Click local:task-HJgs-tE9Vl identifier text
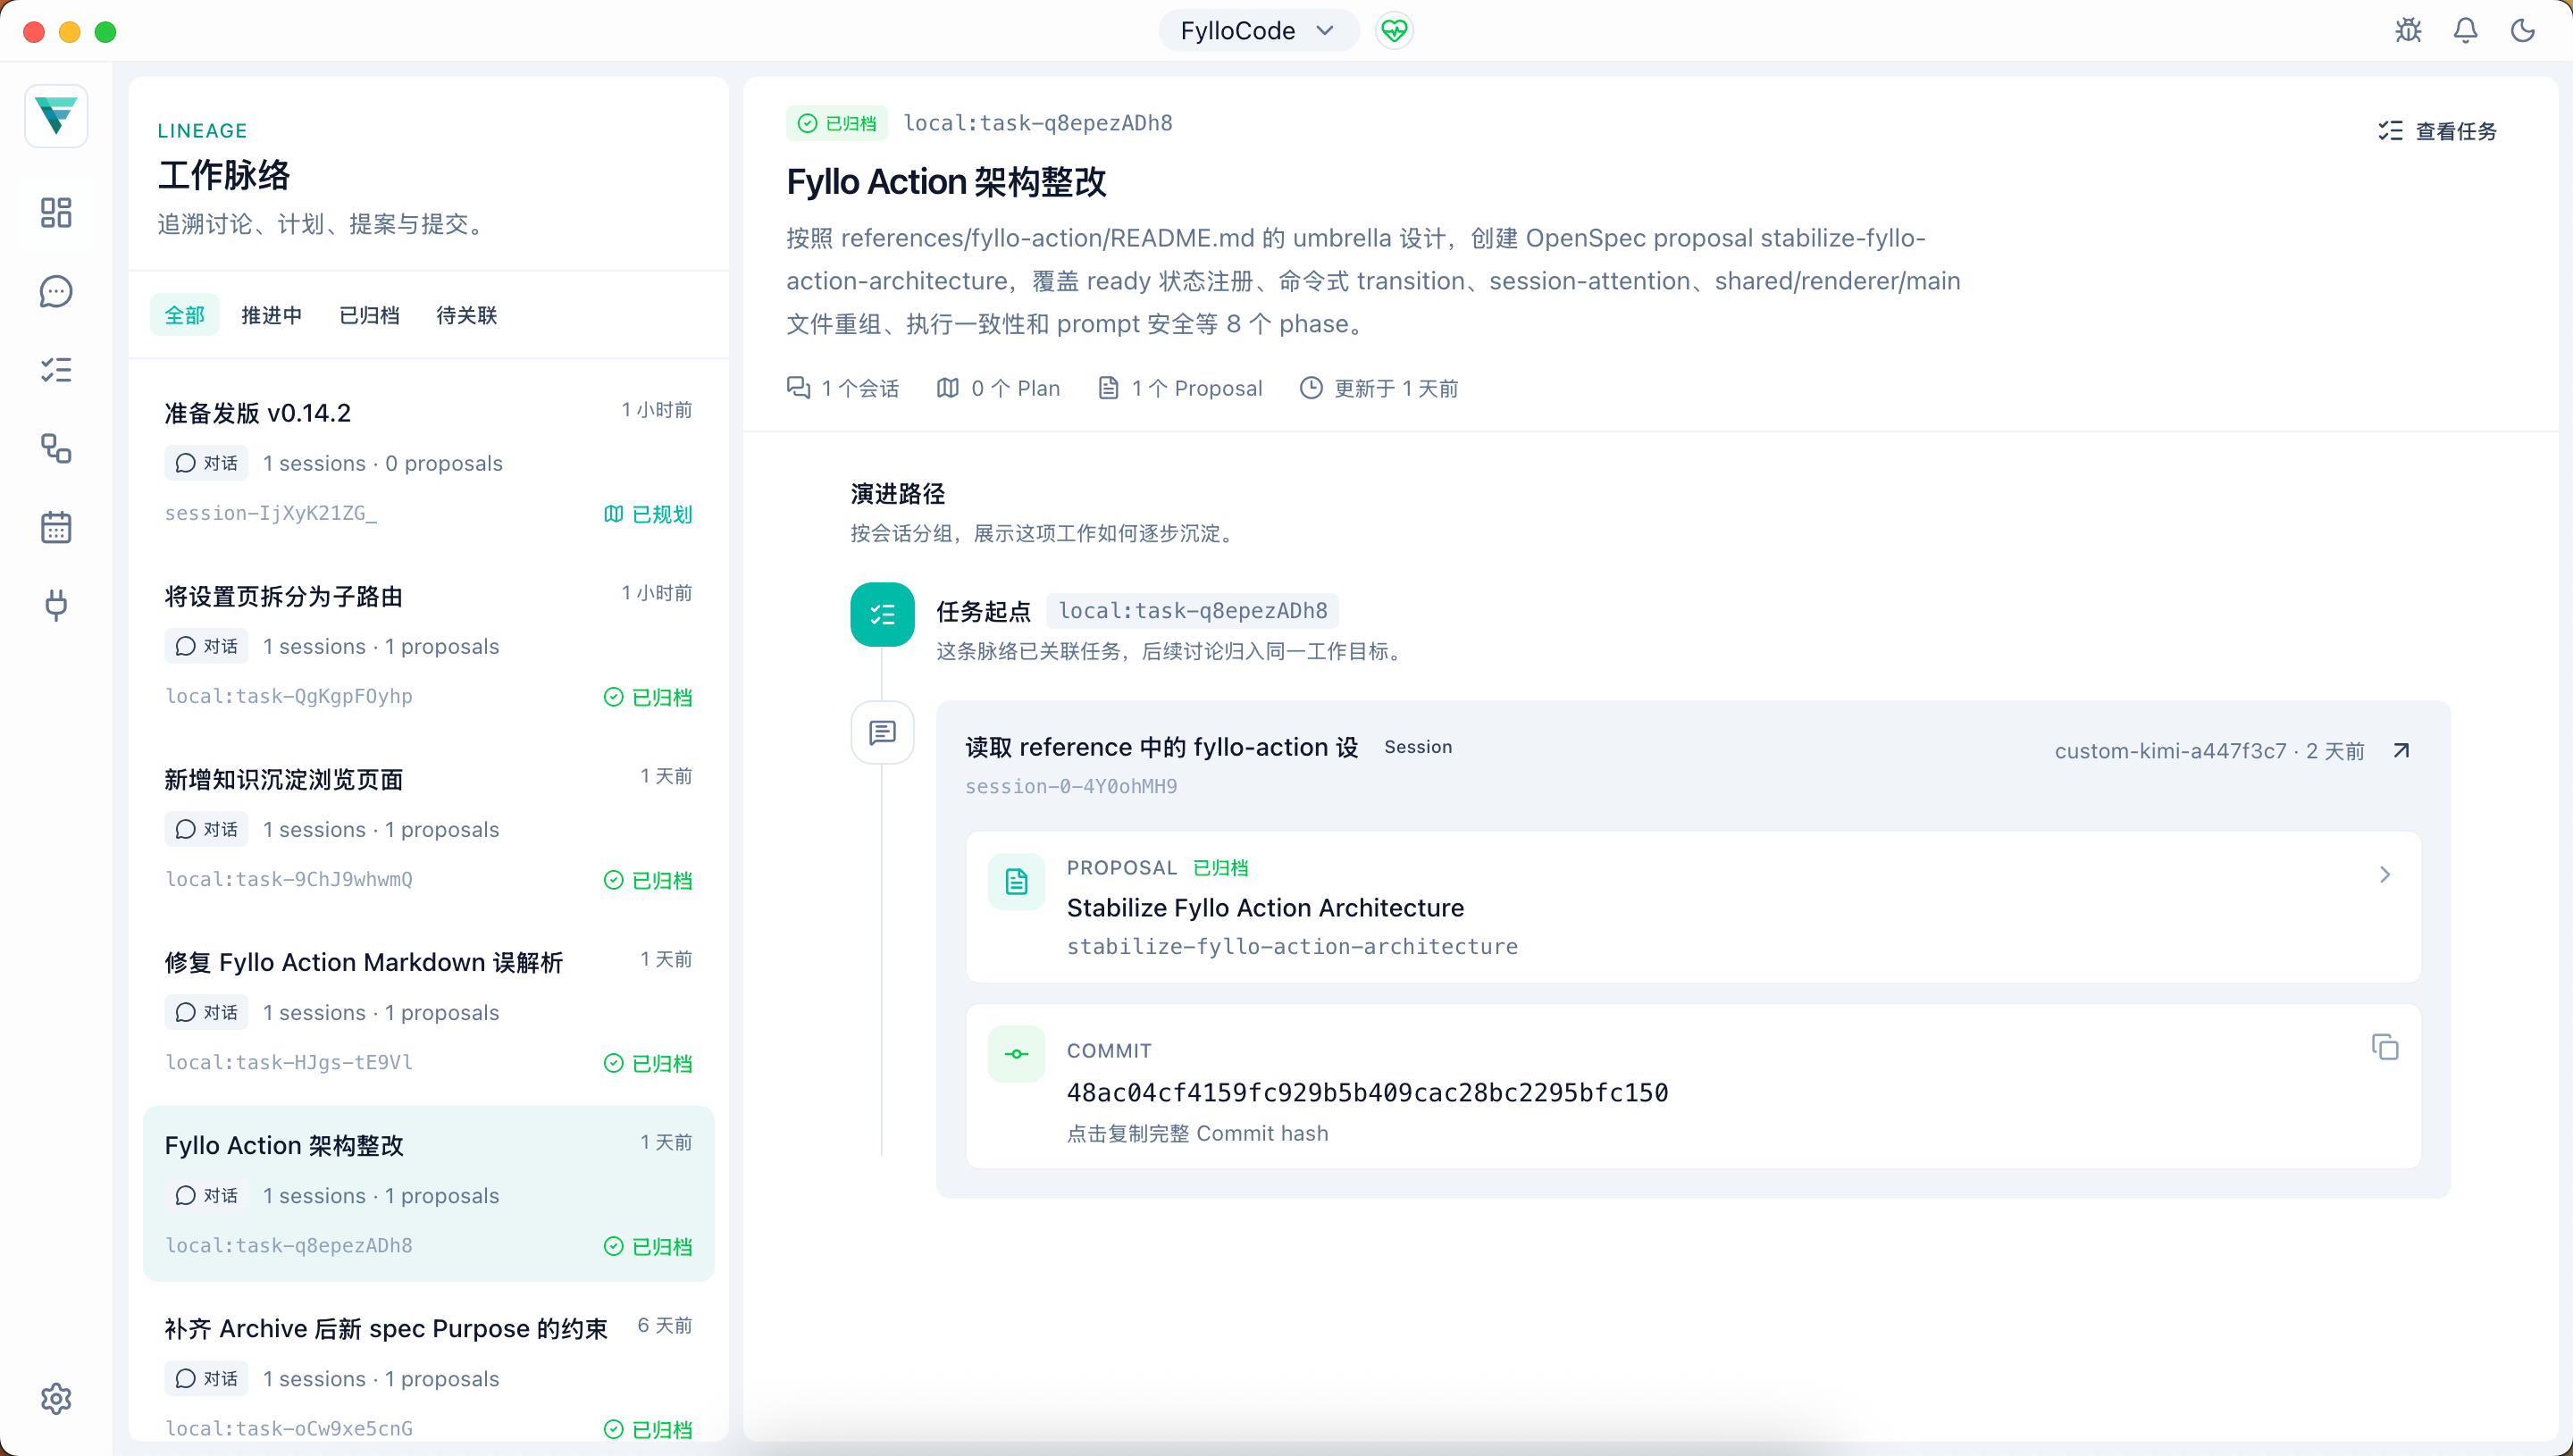Screen dimensions: 2573x1456 coord(289,1062)
